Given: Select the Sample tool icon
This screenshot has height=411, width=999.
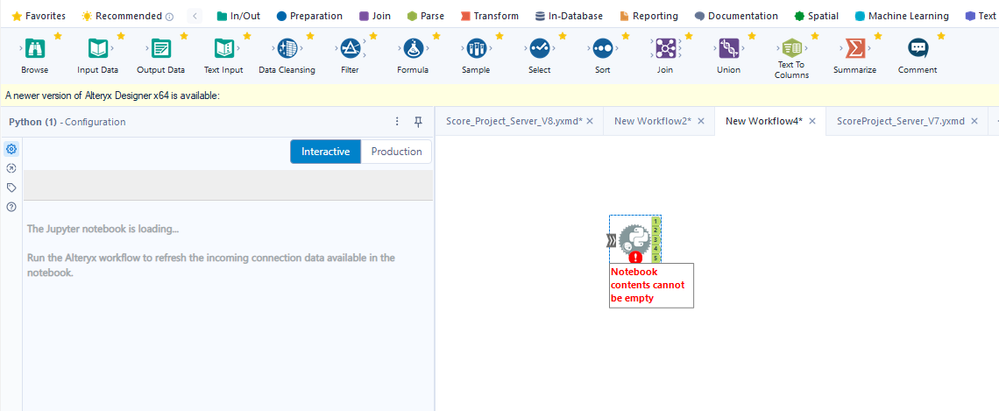Looking at the screenshot, I should (x=476, y=48).
